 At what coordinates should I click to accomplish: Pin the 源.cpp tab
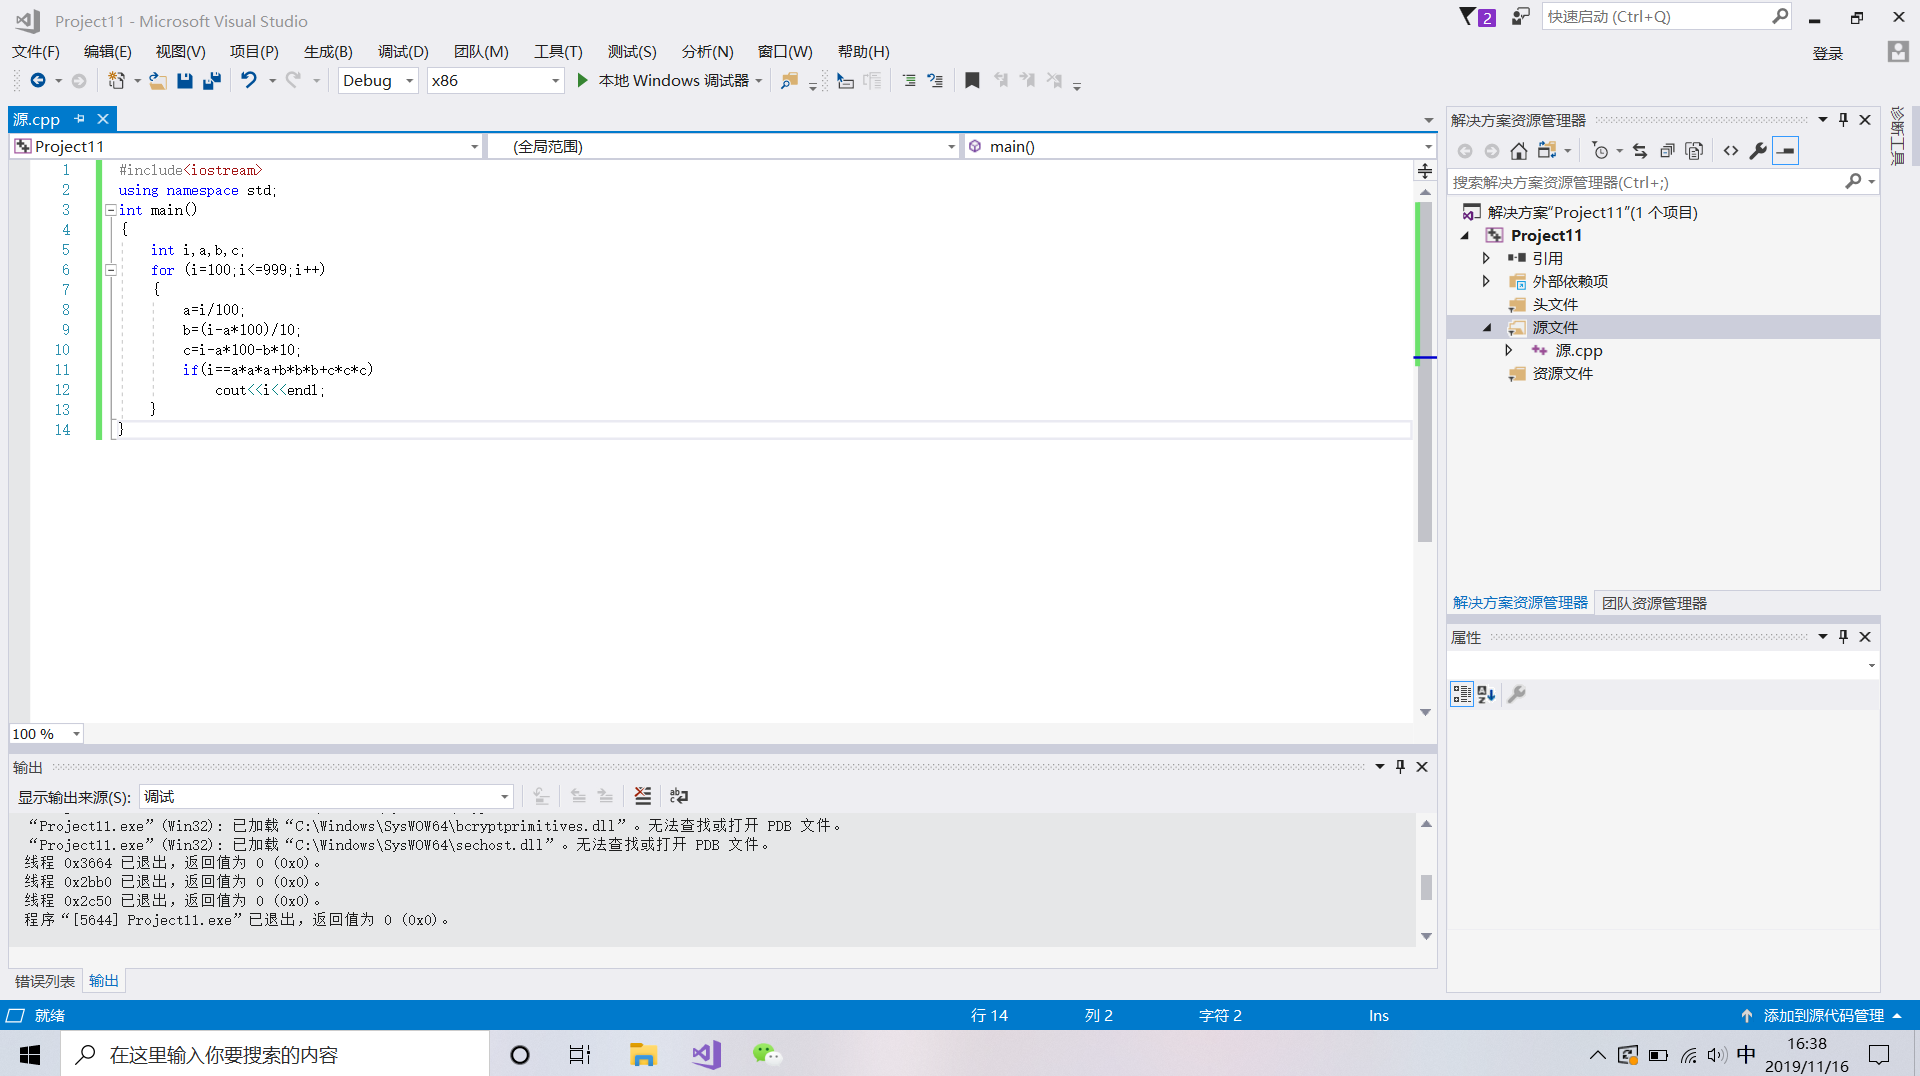(79, 119)
